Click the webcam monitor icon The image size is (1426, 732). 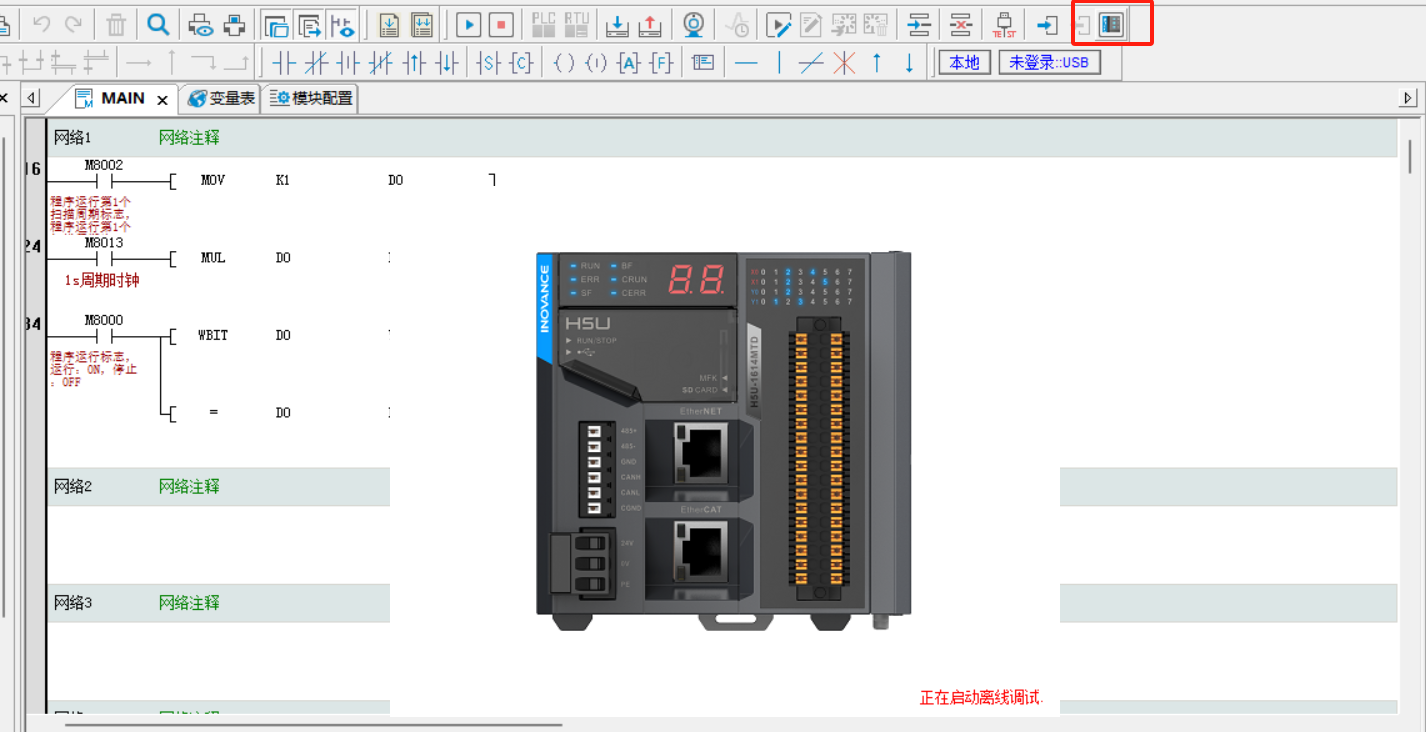[693, 24]
